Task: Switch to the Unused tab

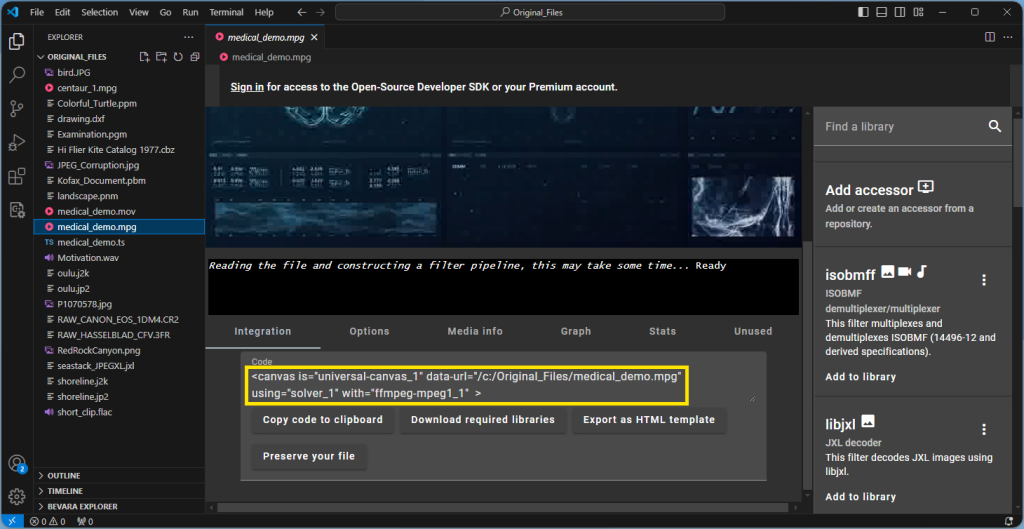Action: 752,331
